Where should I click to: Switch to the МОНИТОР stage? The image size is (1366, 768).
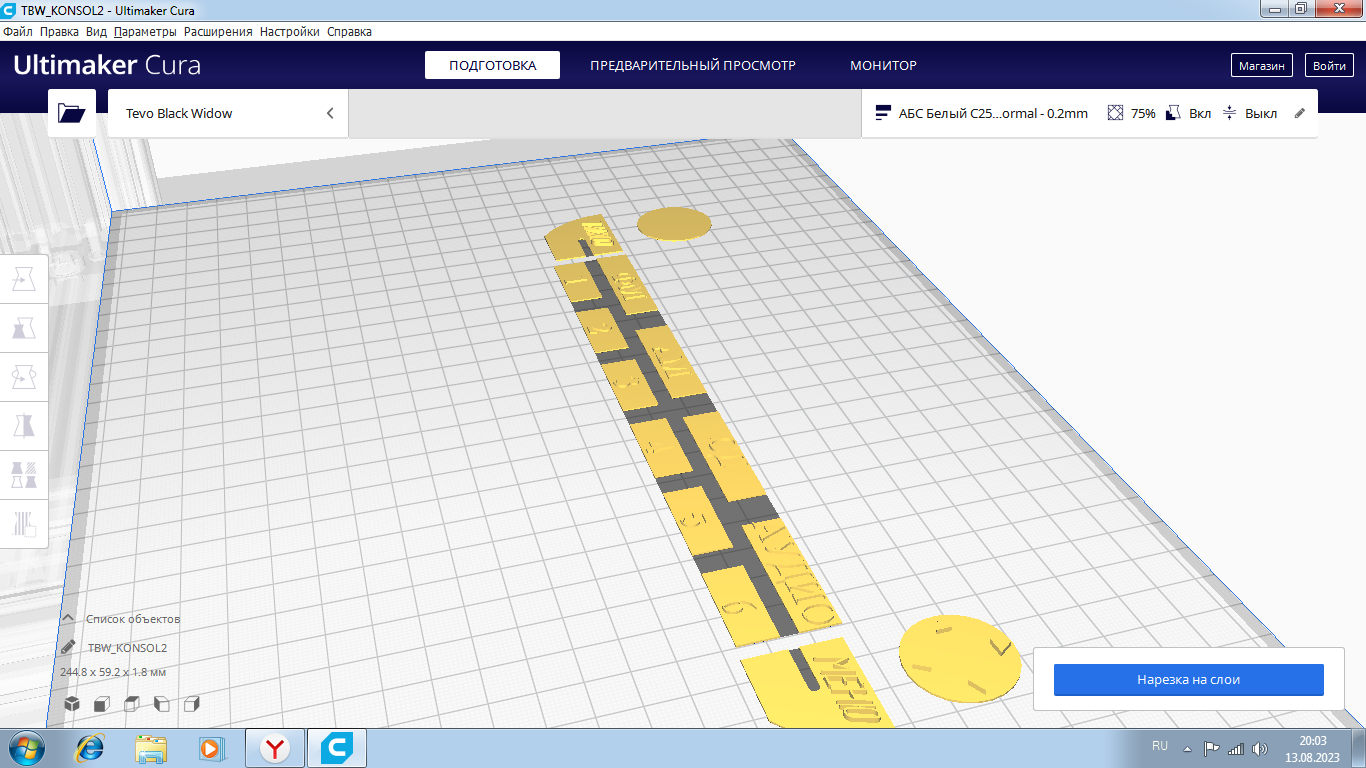coord(883,65)
